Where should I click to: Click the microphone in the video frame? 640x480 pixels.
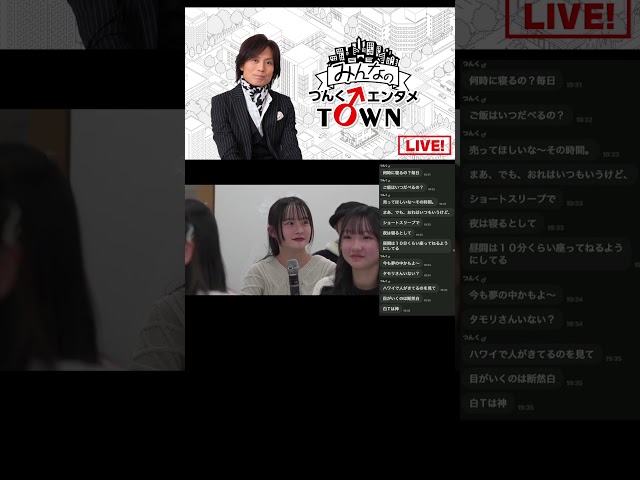(293, 276)
